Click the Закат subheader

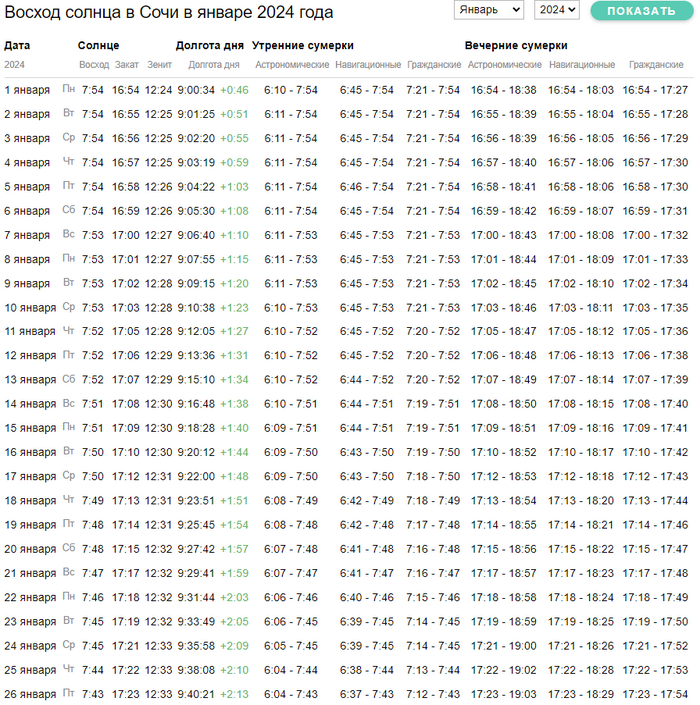pyautogui.click(x=126, y=65)
